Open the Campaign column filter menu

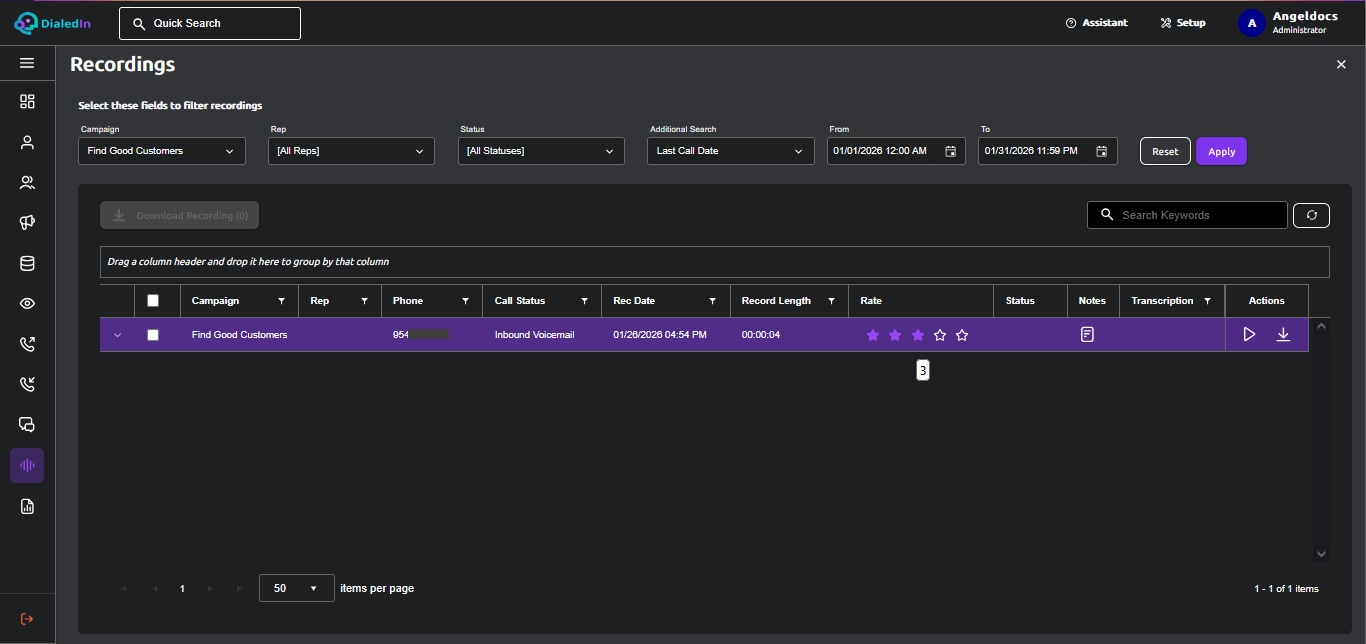[x=281, y=301]
